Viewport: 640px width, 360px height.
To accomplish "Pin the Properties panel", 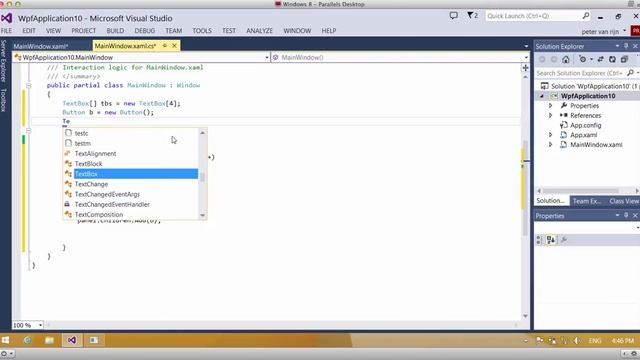I will [x=626, y=215].
